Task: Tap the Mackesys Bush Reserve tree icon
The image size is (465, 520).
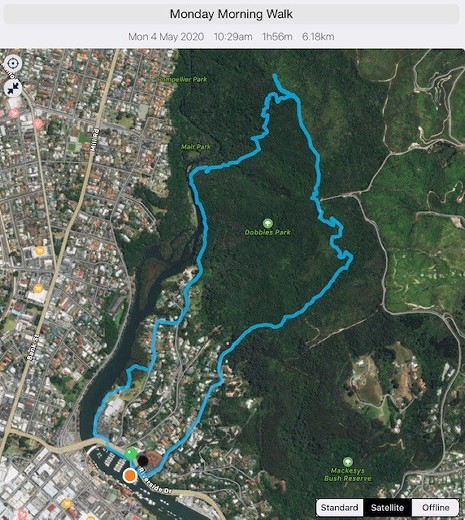Action: coord(347,462)
